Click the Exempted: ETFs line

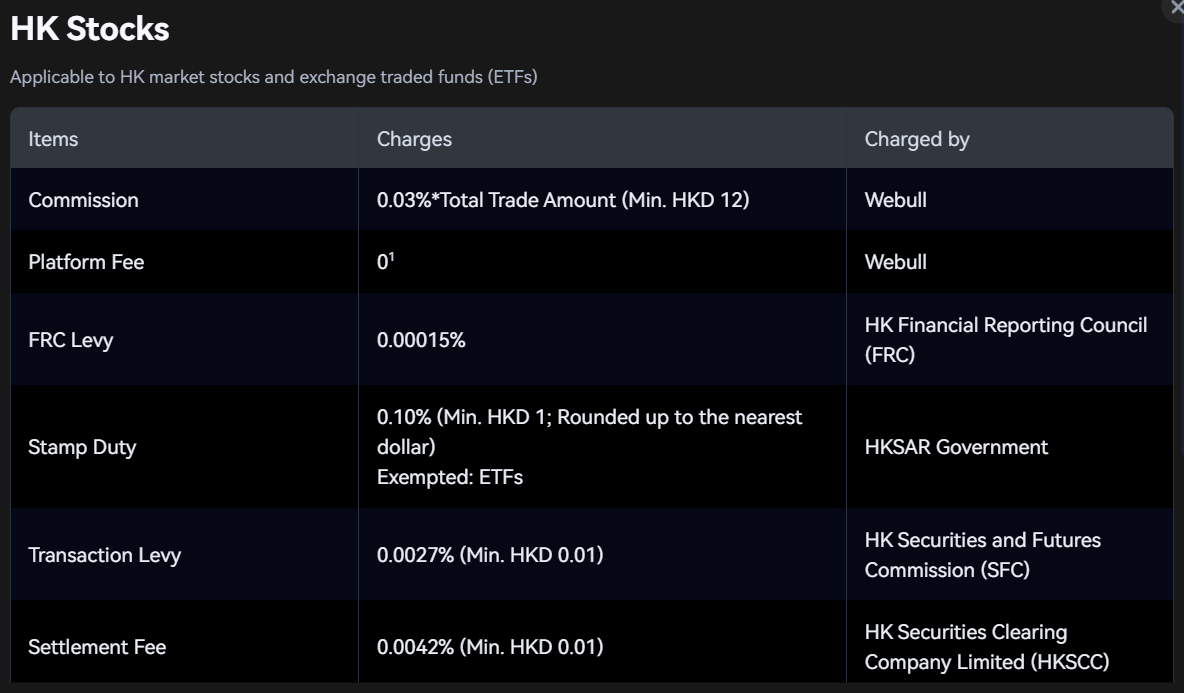[x=450, y=477]
